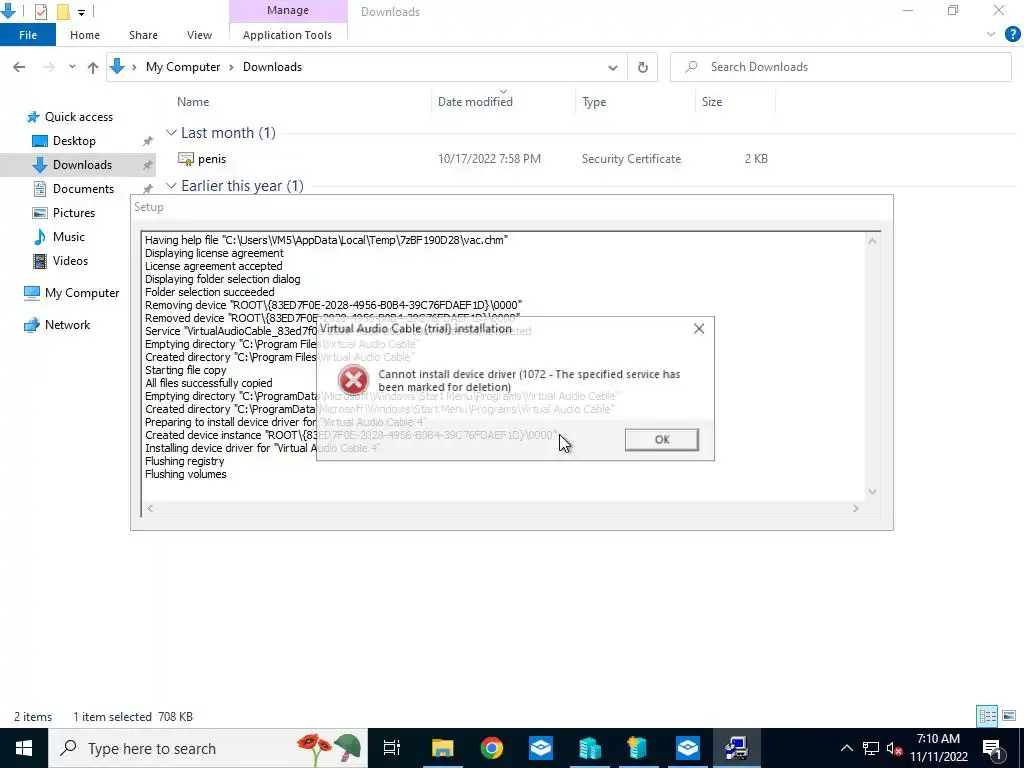Open Explorer help question mark
This screenshot has width=1024, height=768.
[x=1012, y=35]
